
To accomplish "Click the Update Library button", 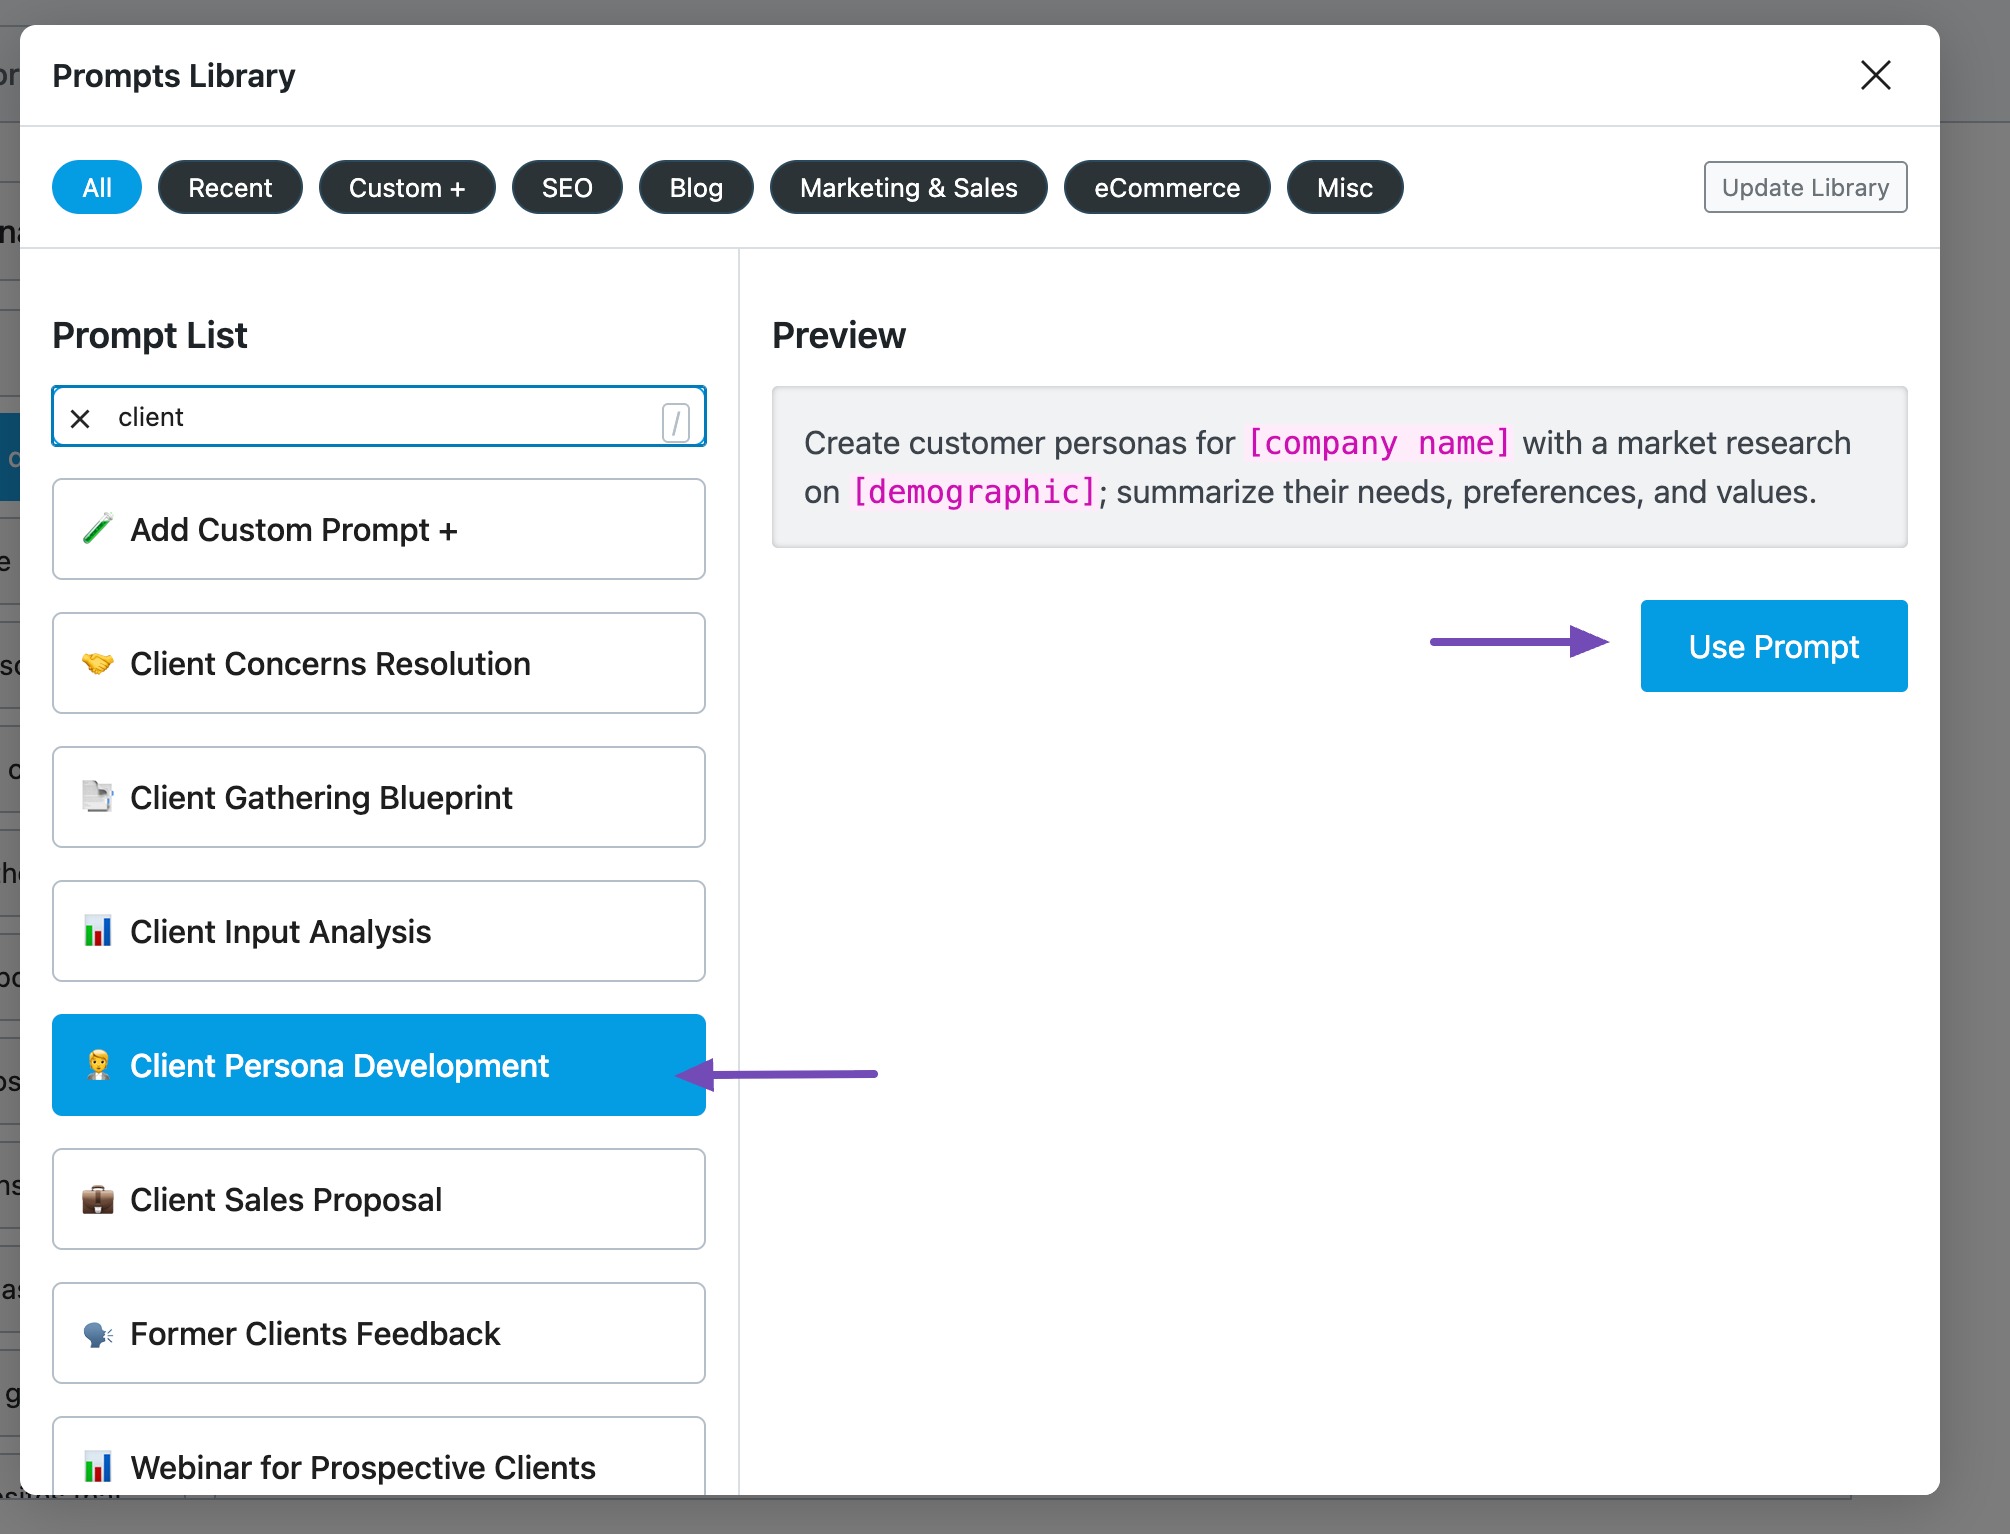I will point(1805,187).
